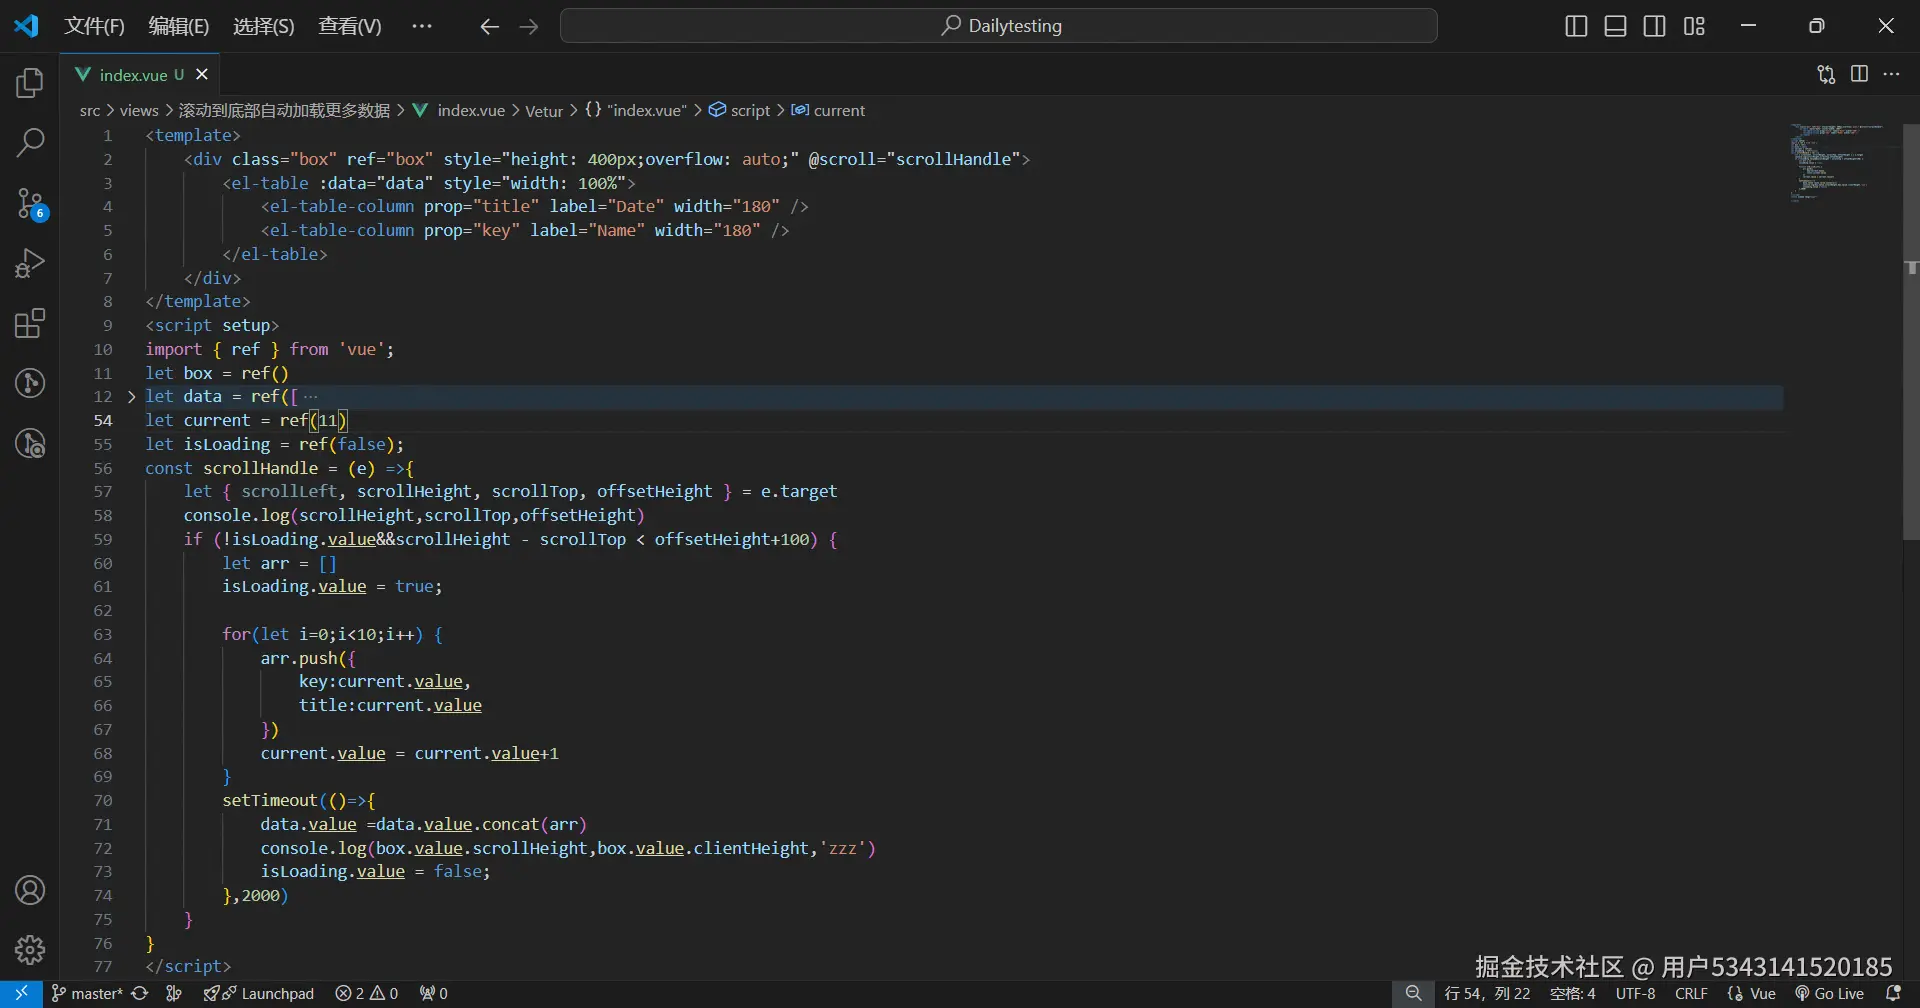Expand the folded code at line 12
1920x1008 pixels.
click(x=131, y=397)
